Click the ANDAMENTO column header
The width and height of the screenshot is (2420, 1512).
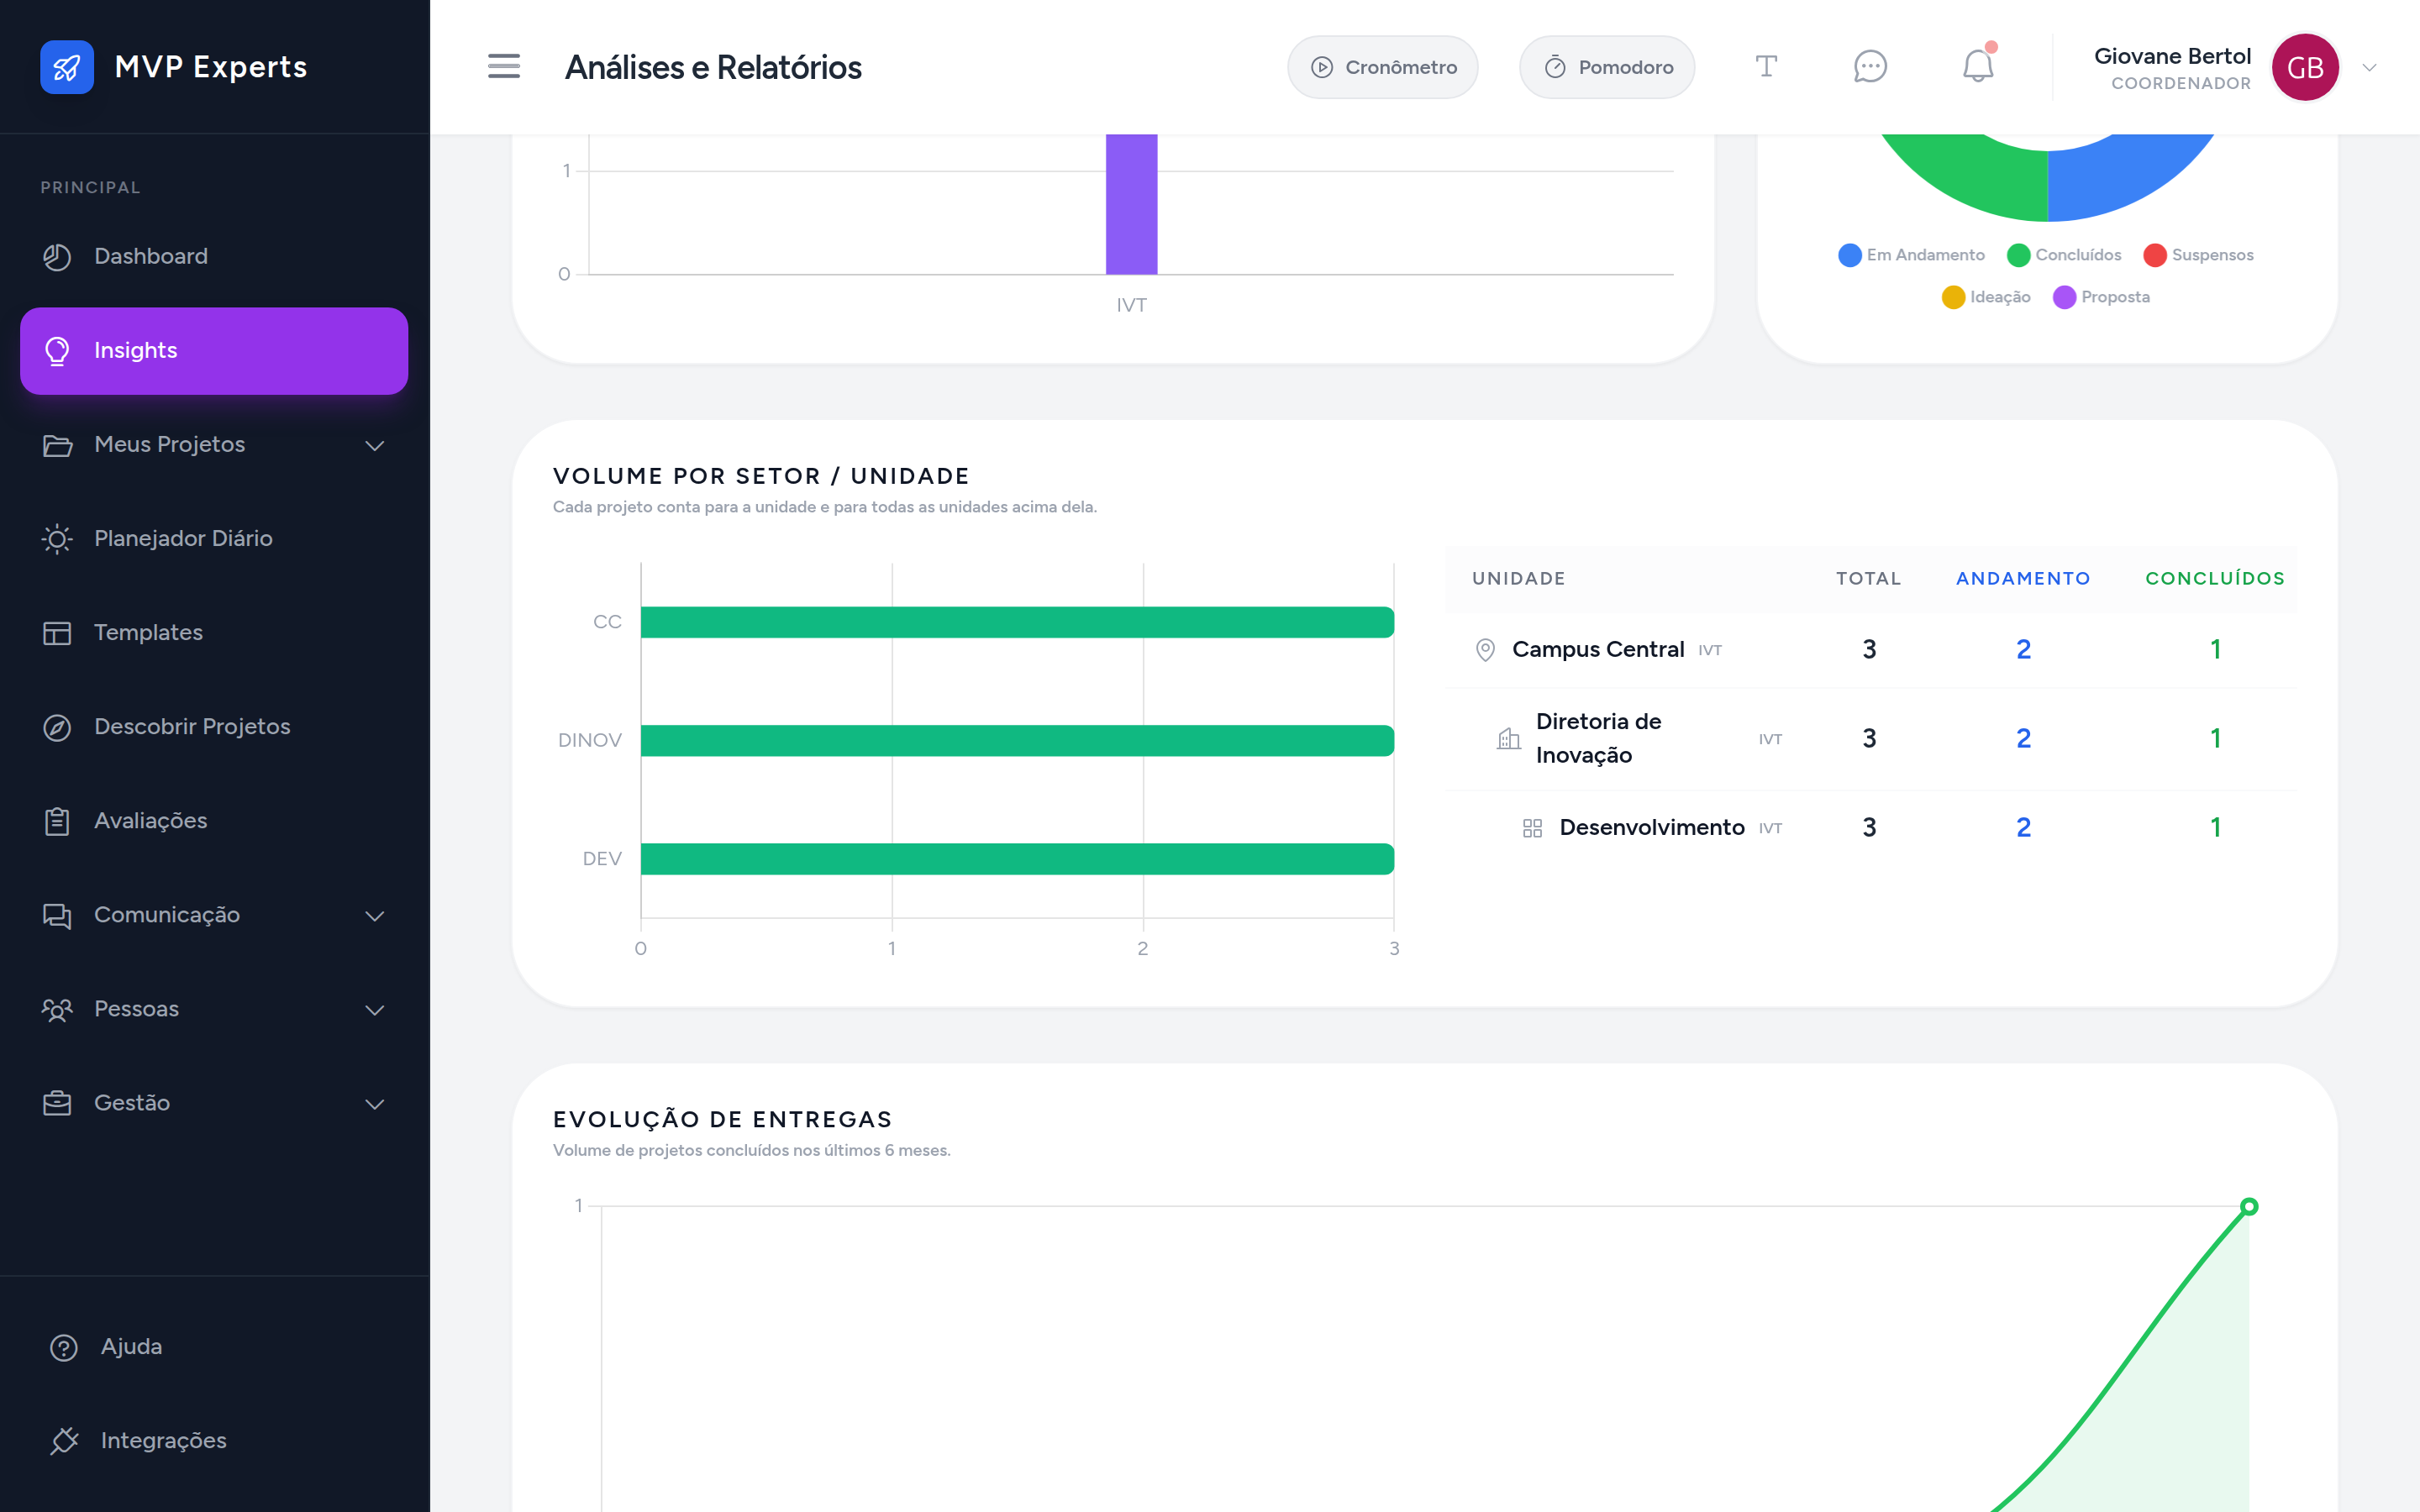coord(2023,579)
